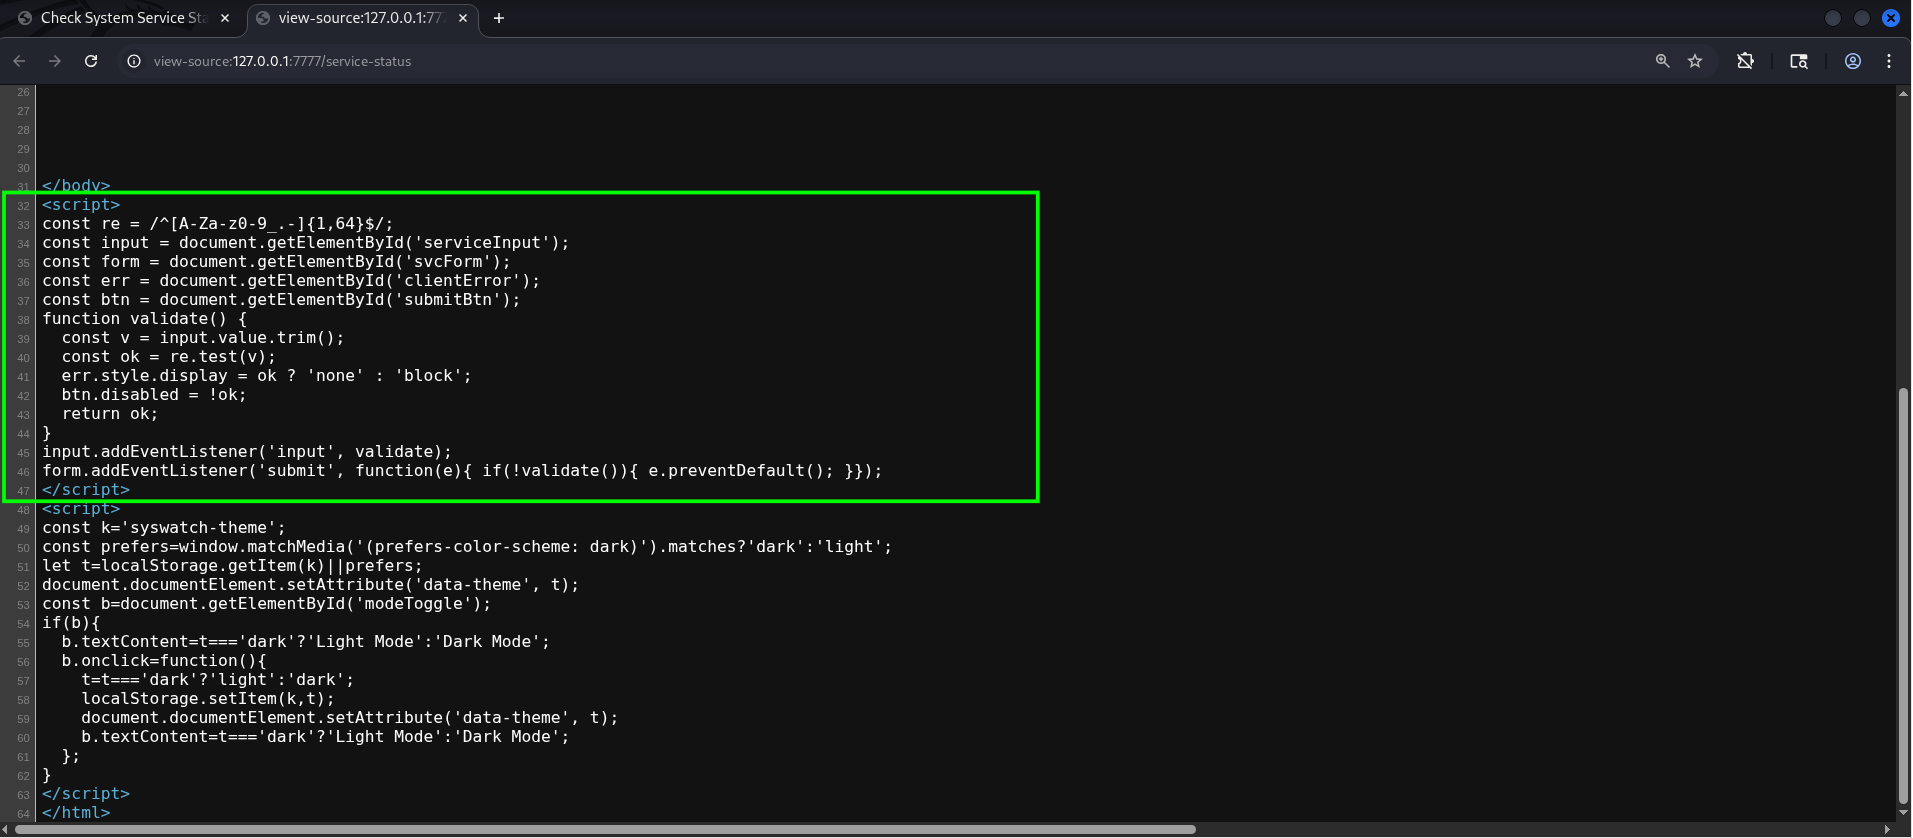Go back to the previous page

point(19,61)
